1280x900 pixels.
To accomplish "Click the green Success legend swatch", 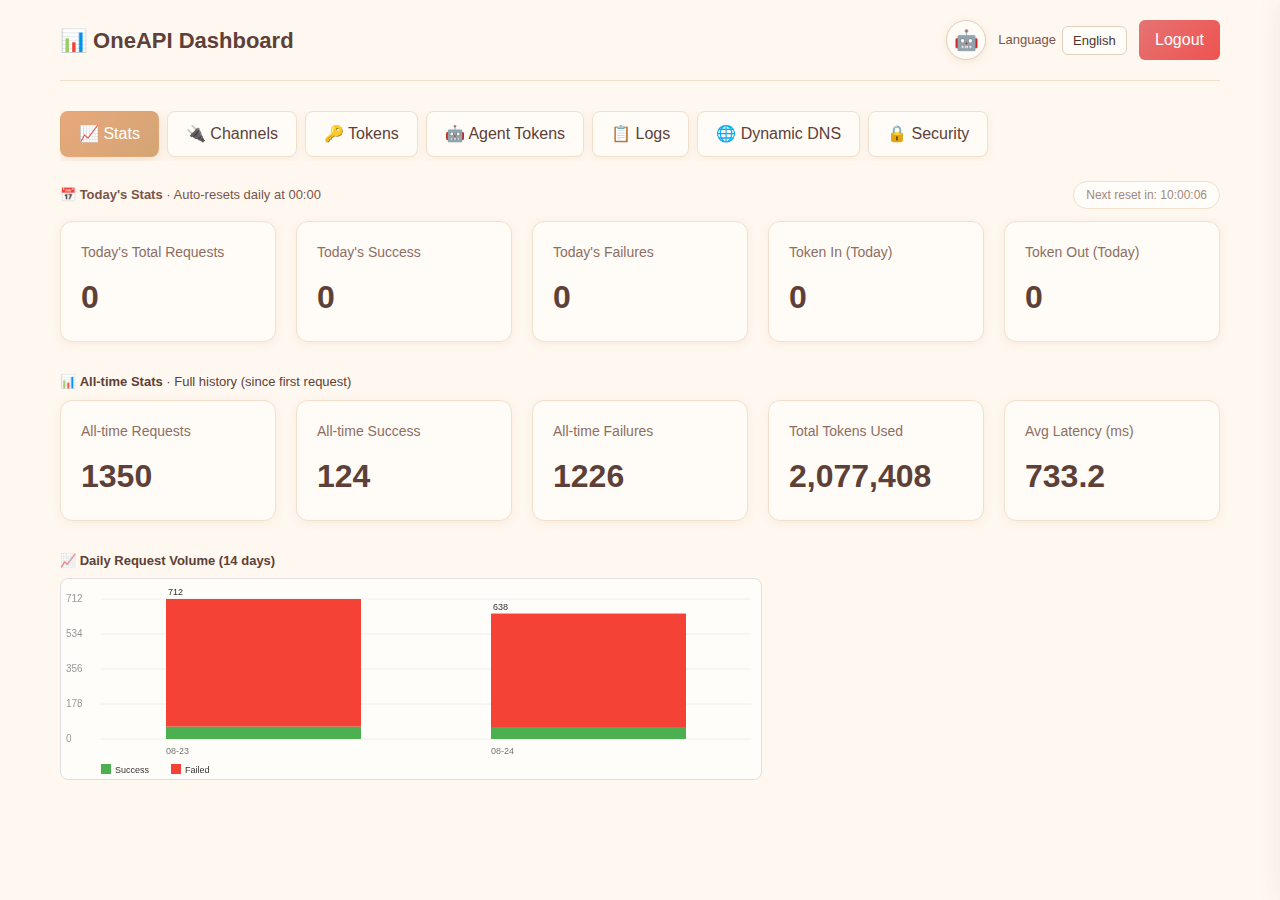I will 106,769.
